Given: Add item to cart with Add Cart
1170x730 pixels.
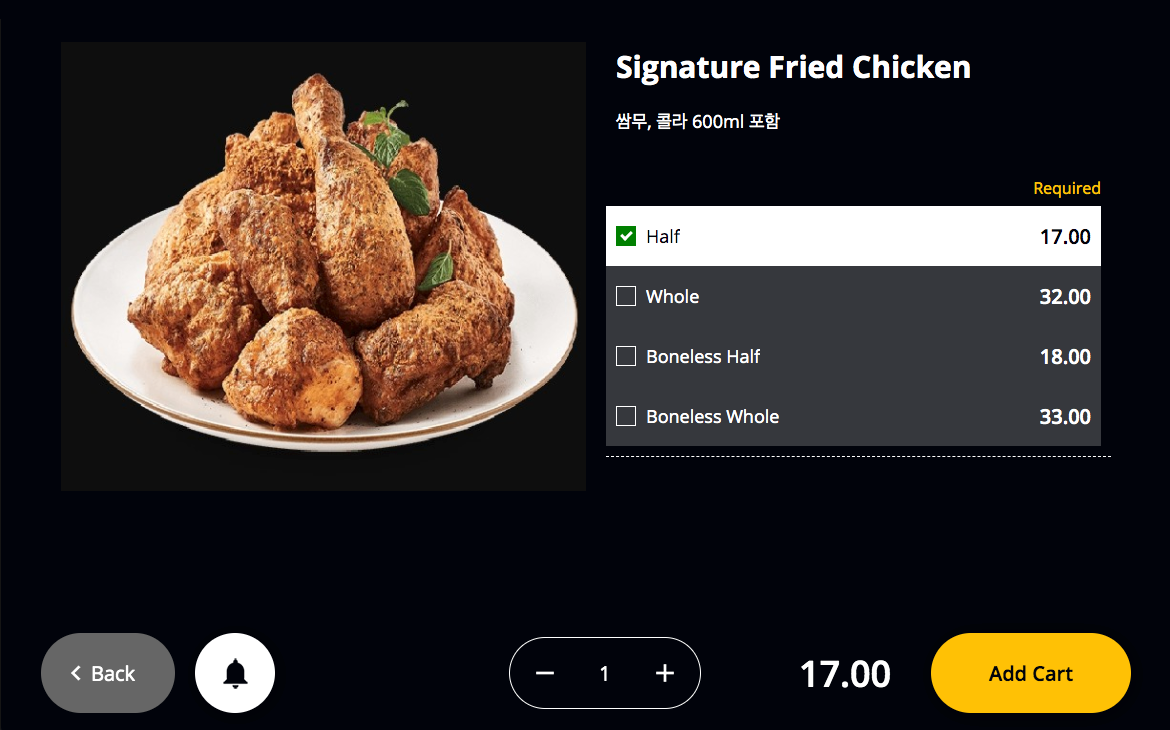Looking at the screenshot, I should [x=1030, y=673].
